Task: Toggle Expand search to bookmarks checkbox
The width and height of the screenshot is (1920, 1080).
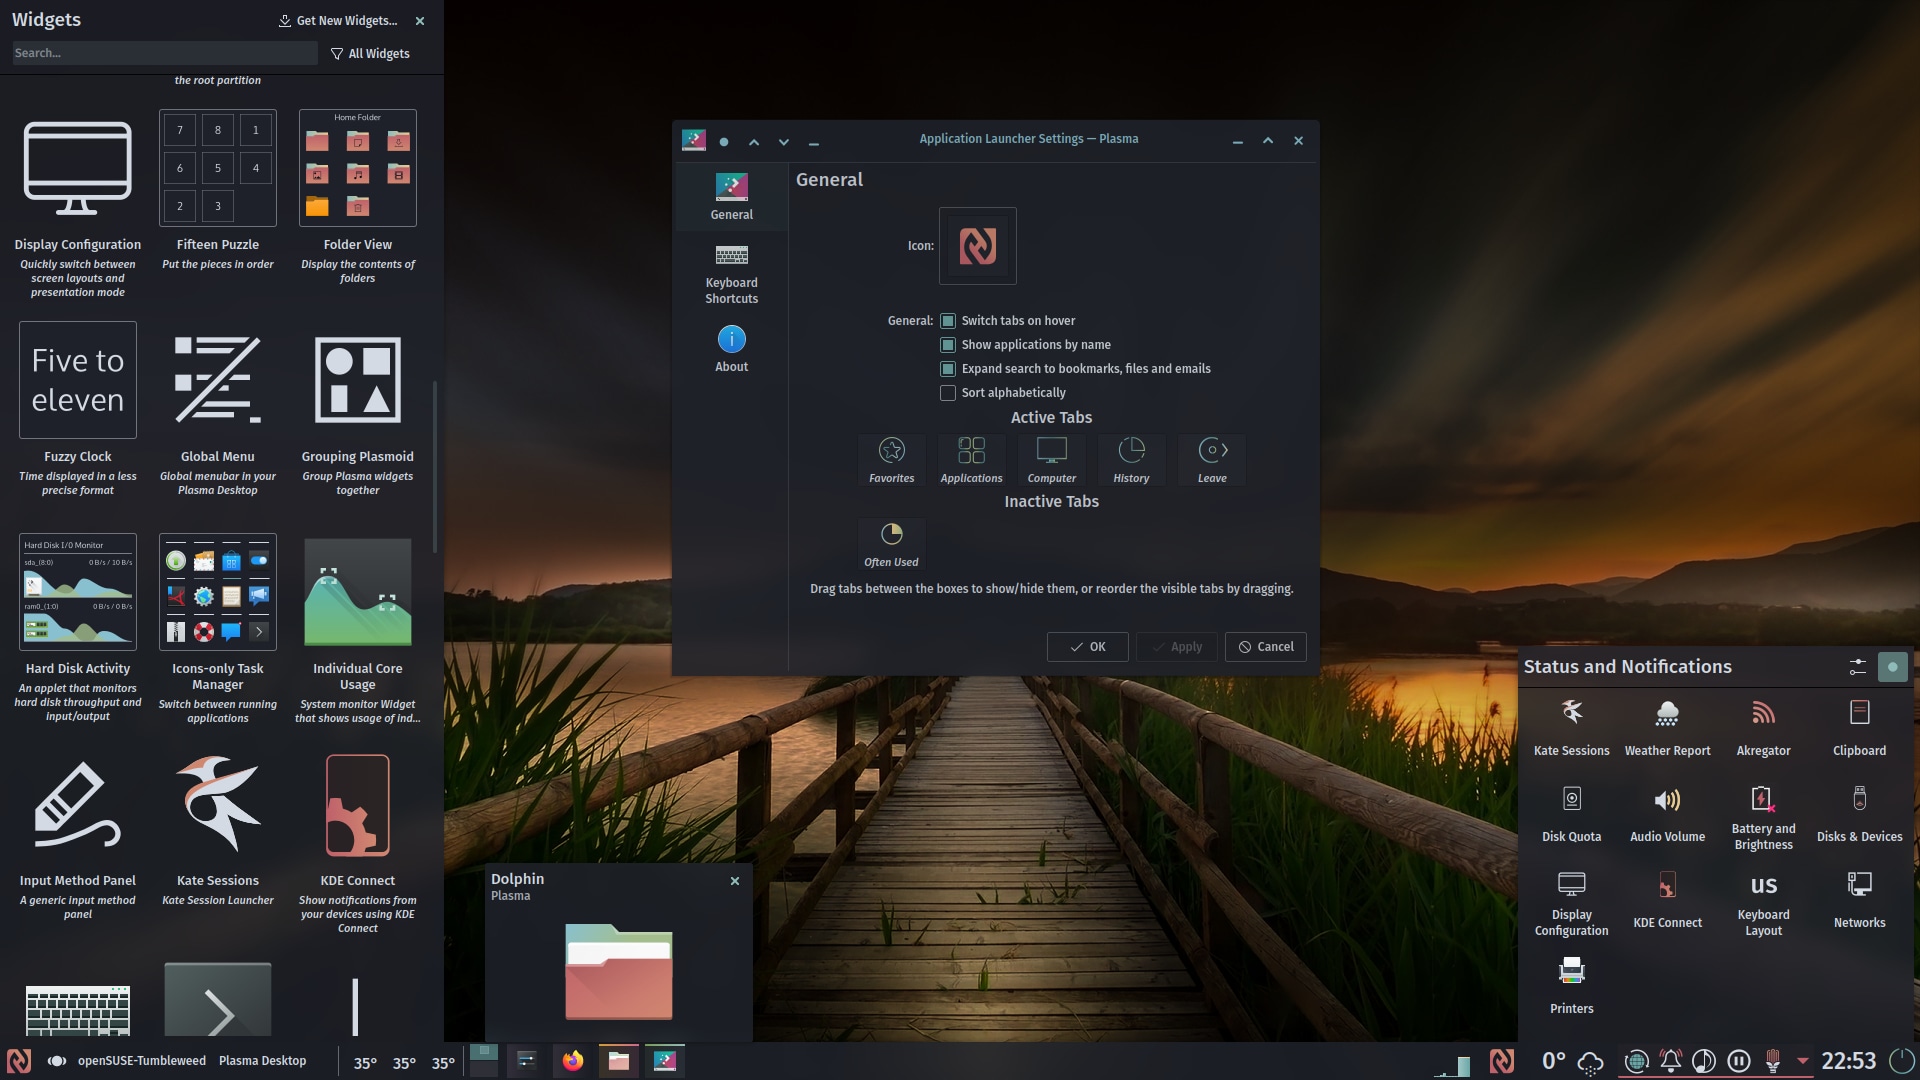Action: point(947,369)
